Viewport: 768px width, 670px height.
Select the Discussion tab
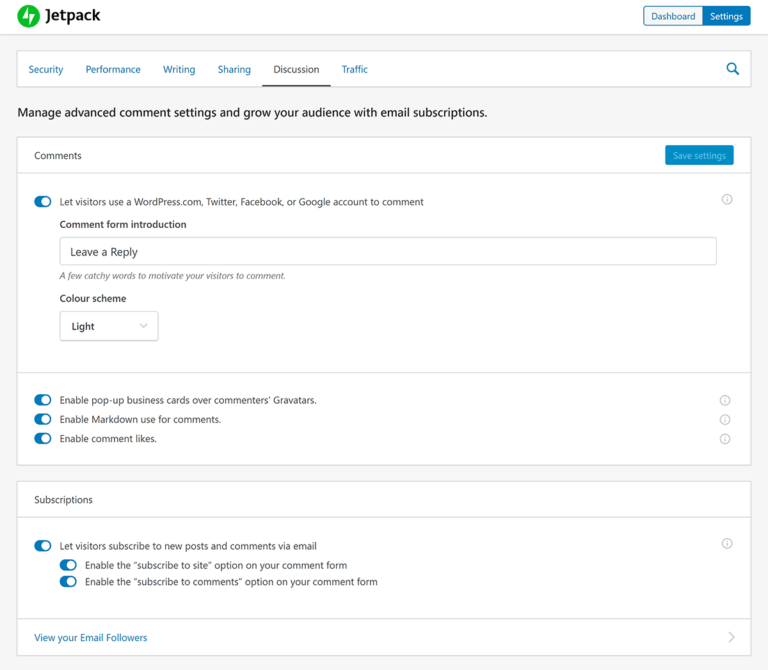tap(296, 70)
